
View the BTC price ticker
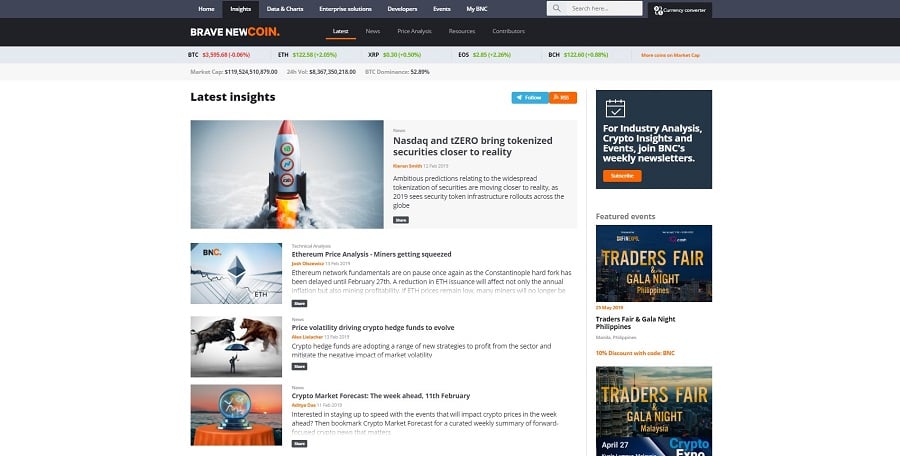[219, 55]
